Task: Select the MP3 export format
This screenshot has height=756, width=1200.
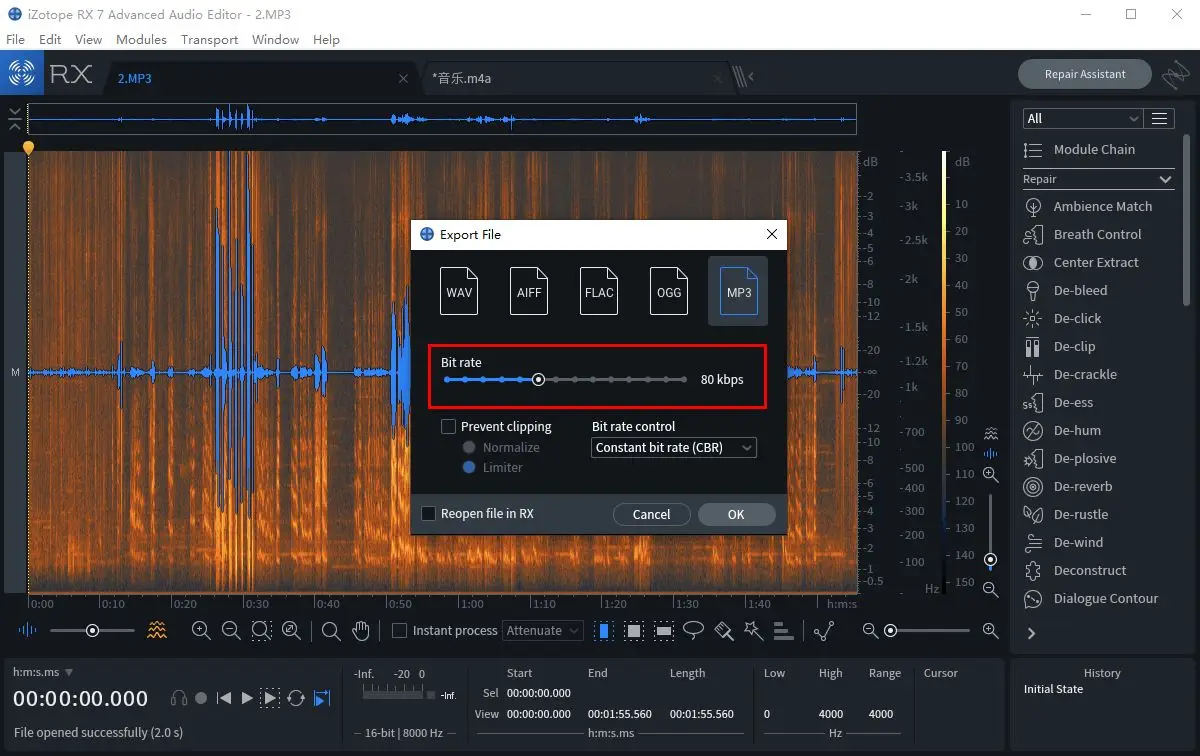Action: (x=738, y=291)
